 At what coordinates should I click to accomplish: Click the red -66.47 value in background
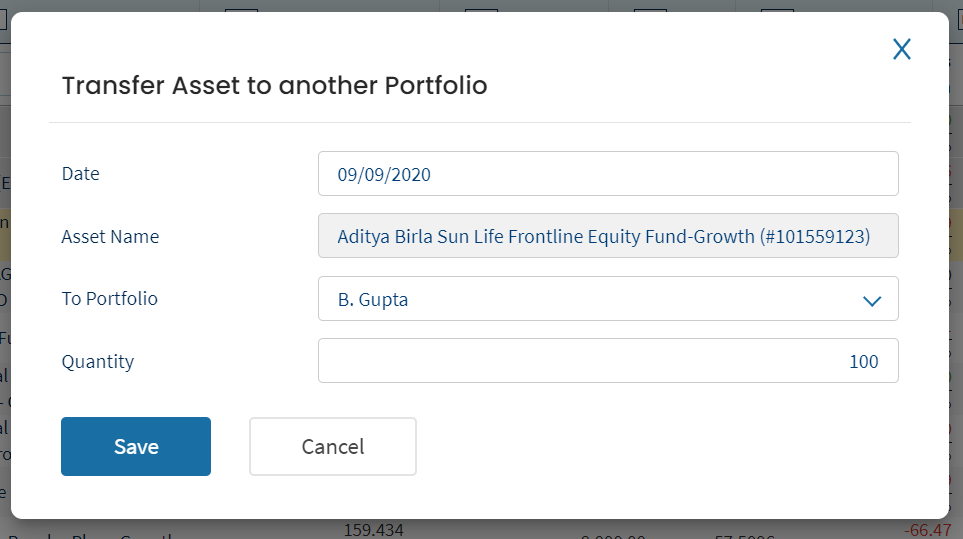point(926,529)
